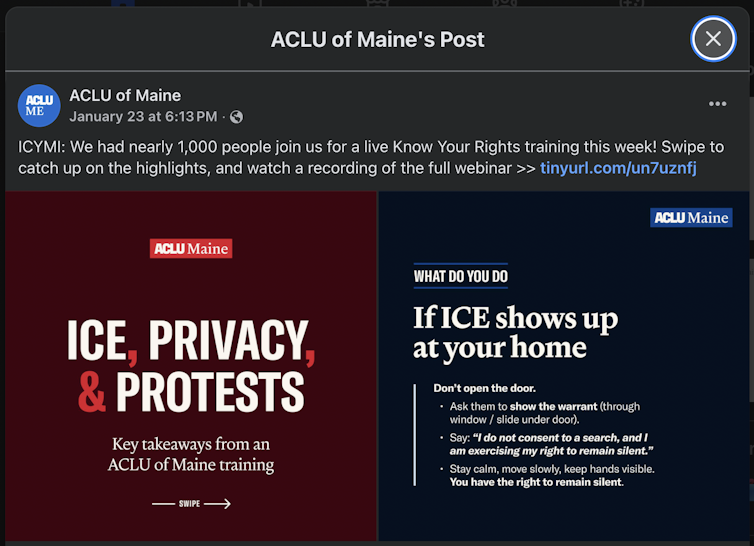The image size is (754, 546).
Task: Open the three-dot post options menu
Action: pyautogui.click(x=717, y=104)
